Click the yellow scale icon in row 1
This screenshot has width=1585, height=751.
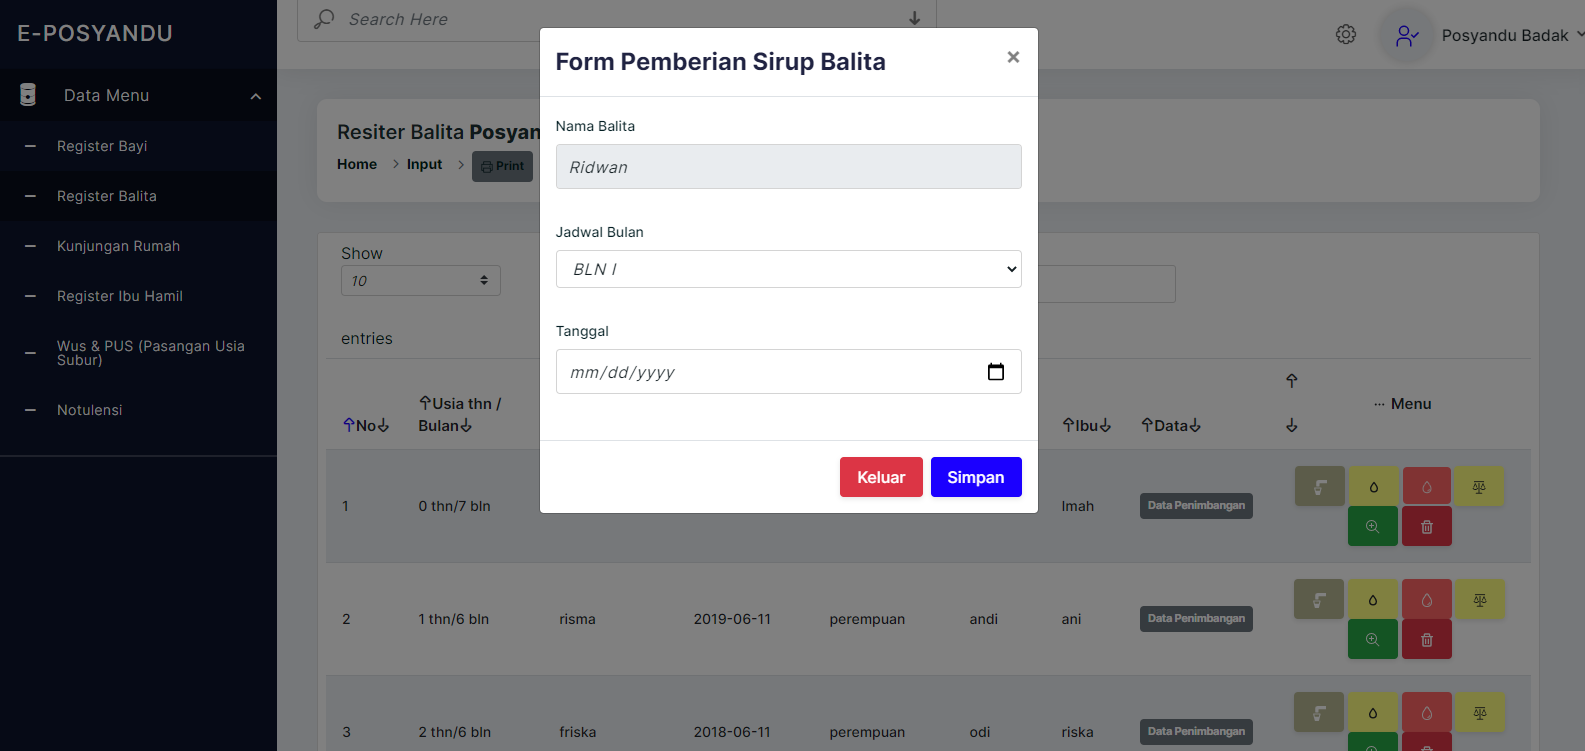tap(1479, 487)
